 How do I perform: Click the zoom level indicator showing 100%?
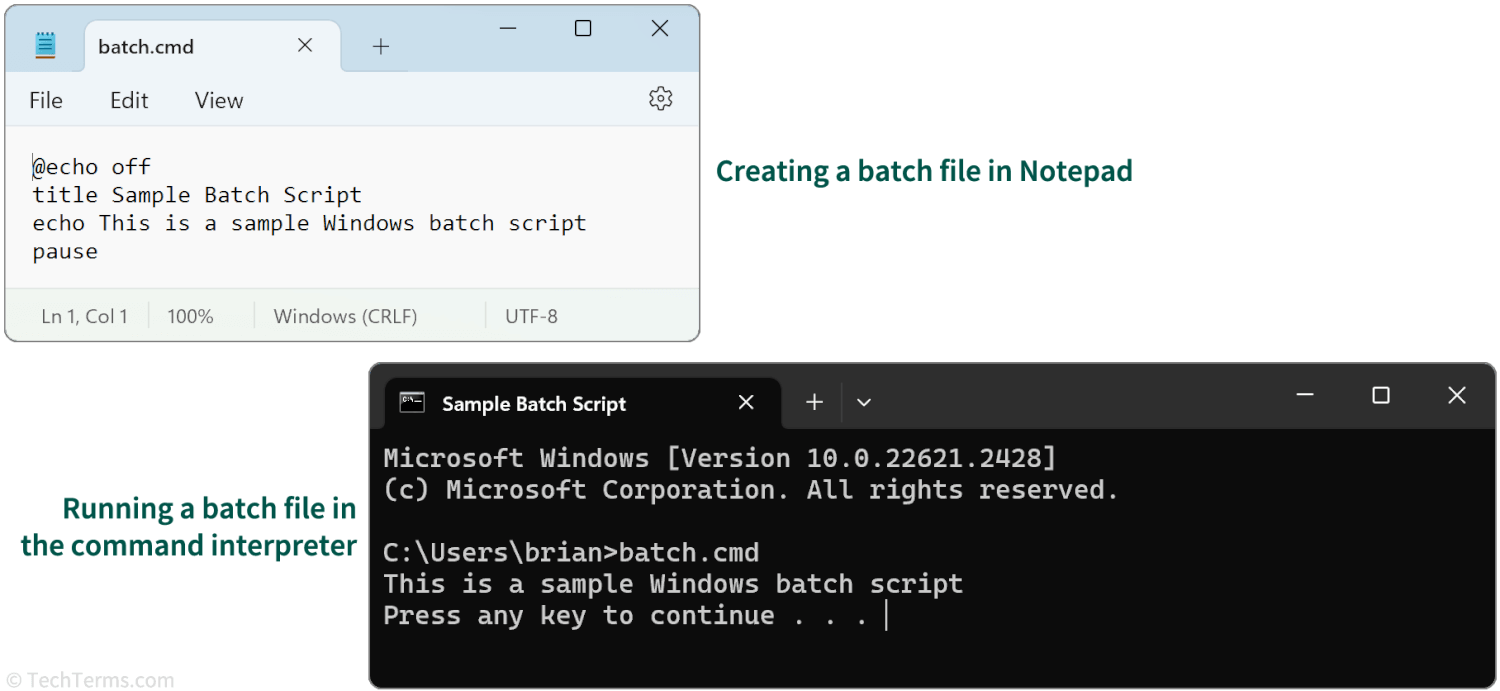tap(190, 315)
